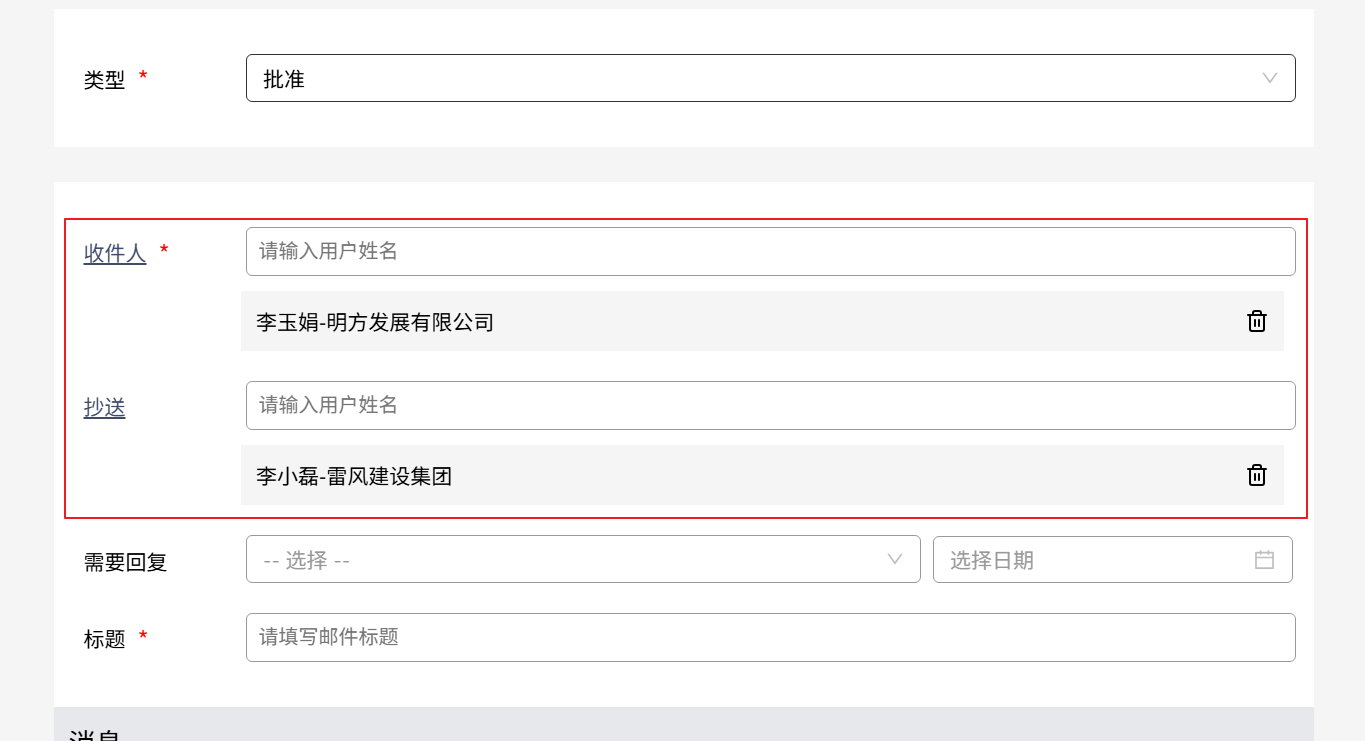Click the red asterisk beside 收件人

click(x=164, y=250)
